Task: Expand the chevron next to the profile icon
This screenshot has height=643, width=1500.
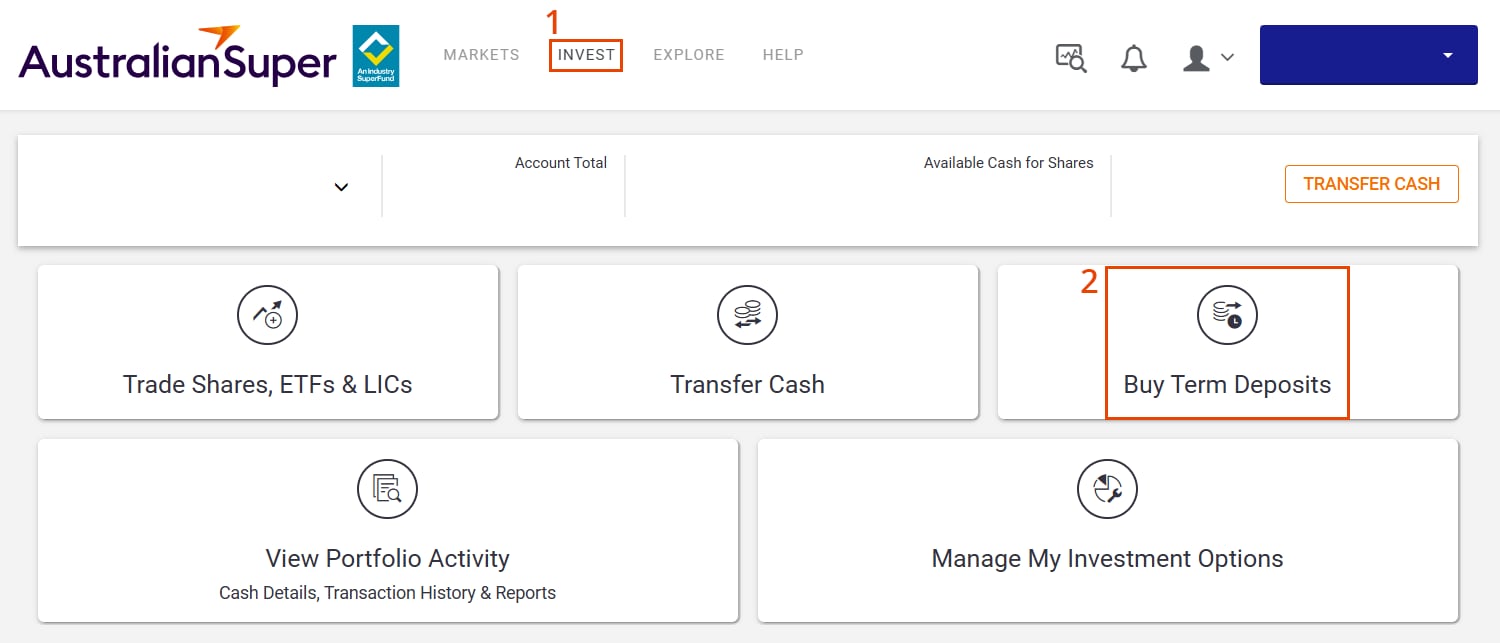Action: pyautogui.click(x=1227, y=58)
